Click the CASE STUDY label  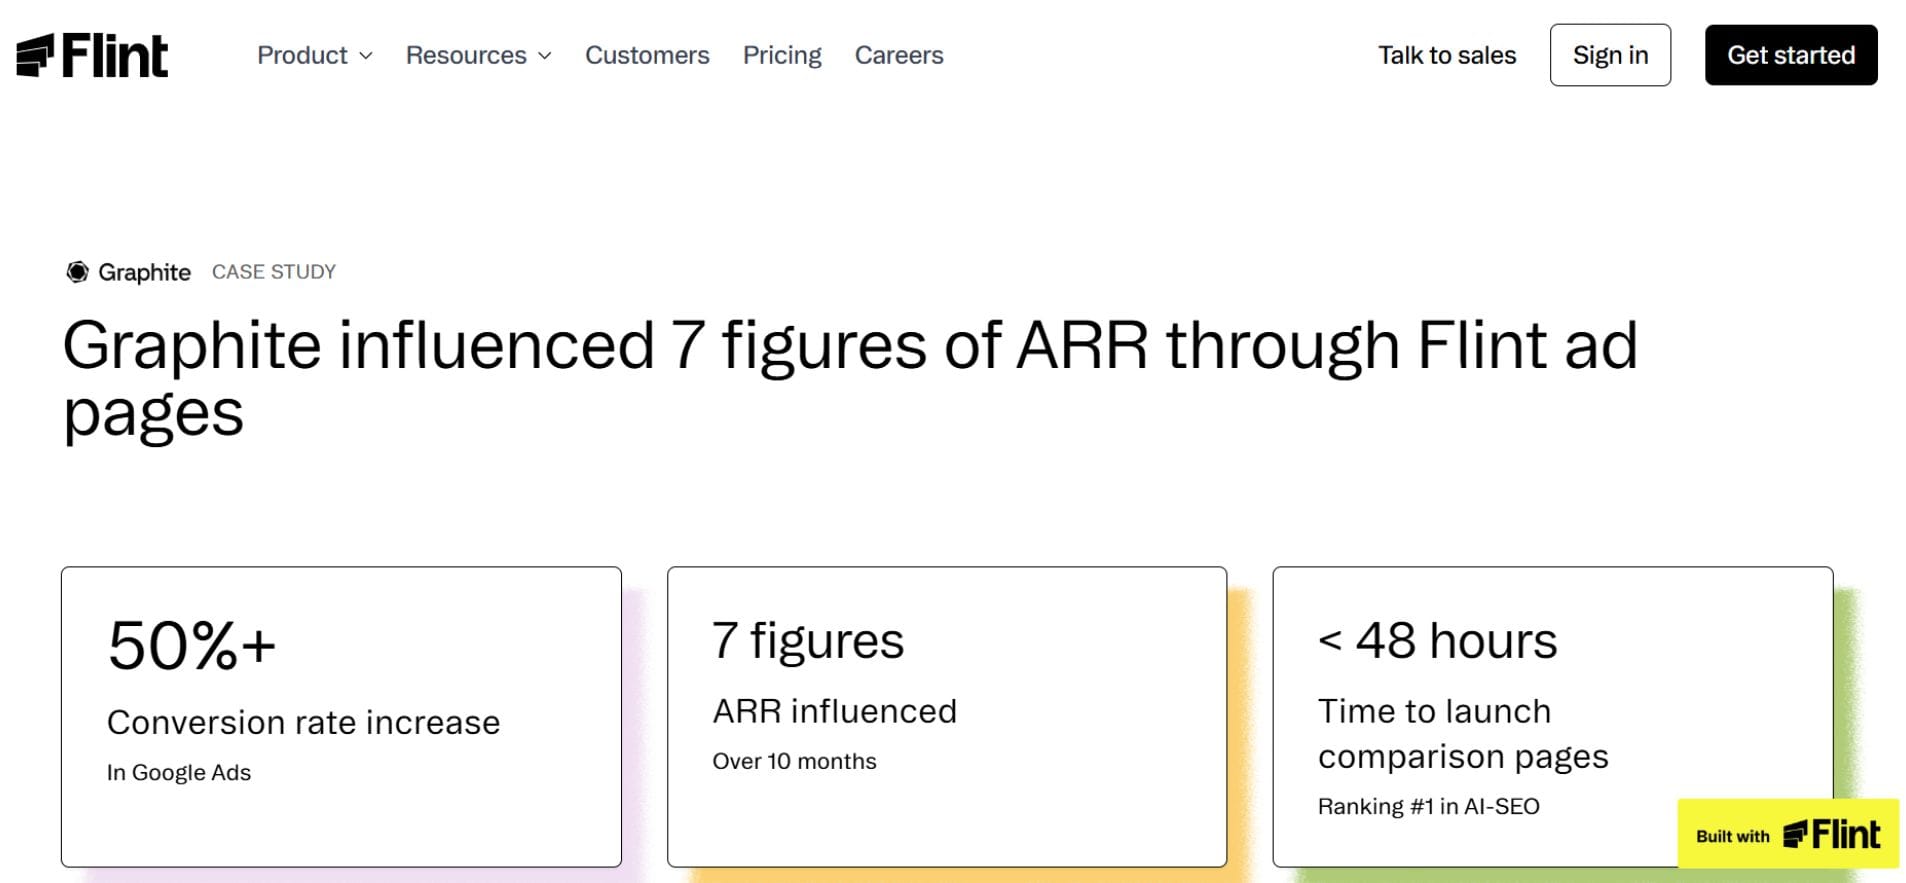coord(274,272)
